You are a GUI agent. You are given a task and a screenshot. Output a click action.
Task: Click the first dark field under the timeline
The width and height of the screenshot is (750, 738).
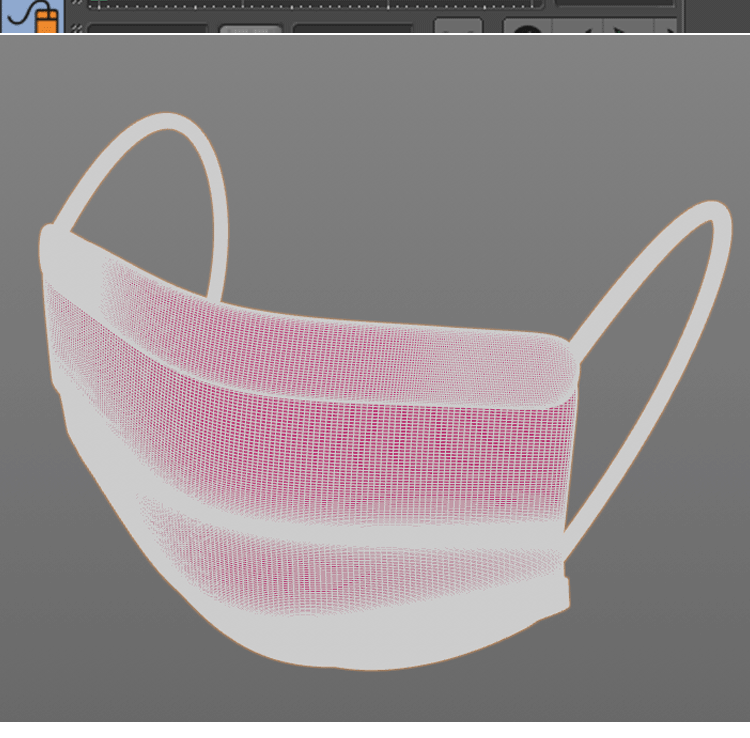[146, 29]
